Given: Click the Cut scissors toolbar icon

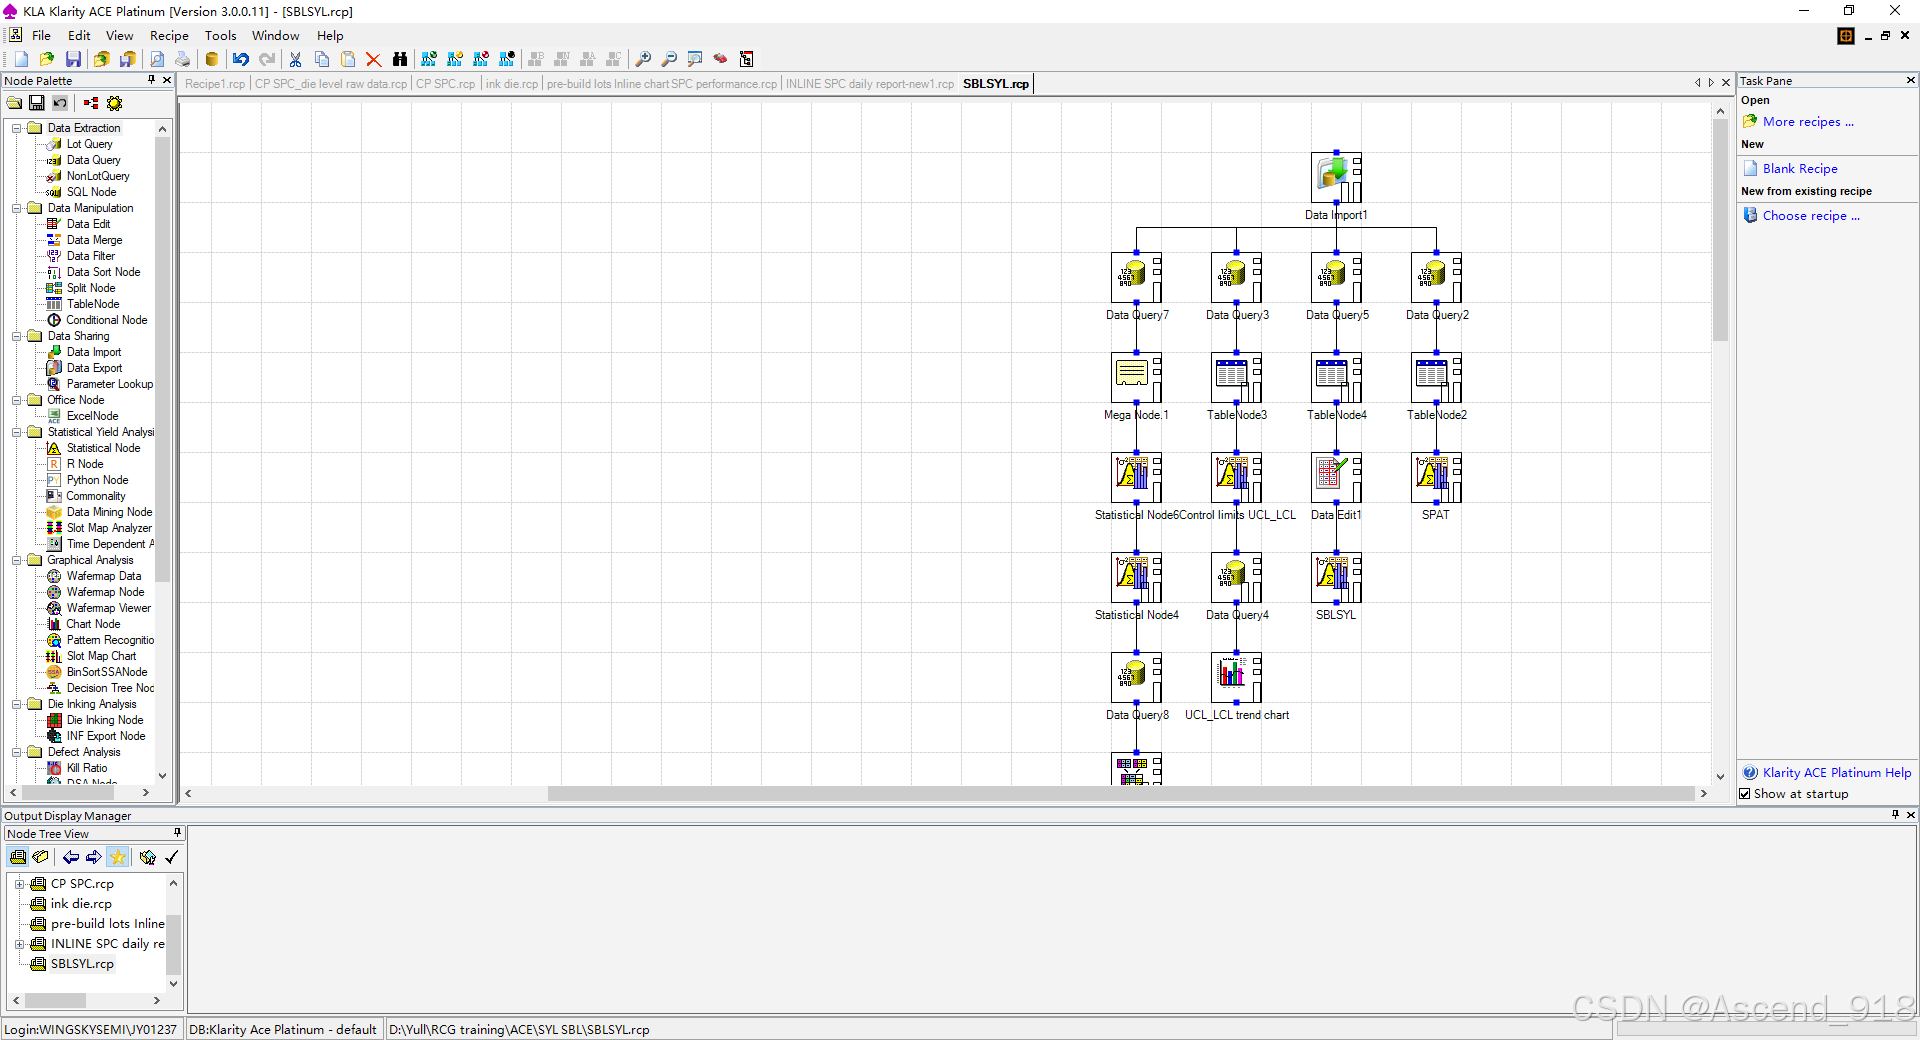Looking at the screenshot, I should coord(295,59).
